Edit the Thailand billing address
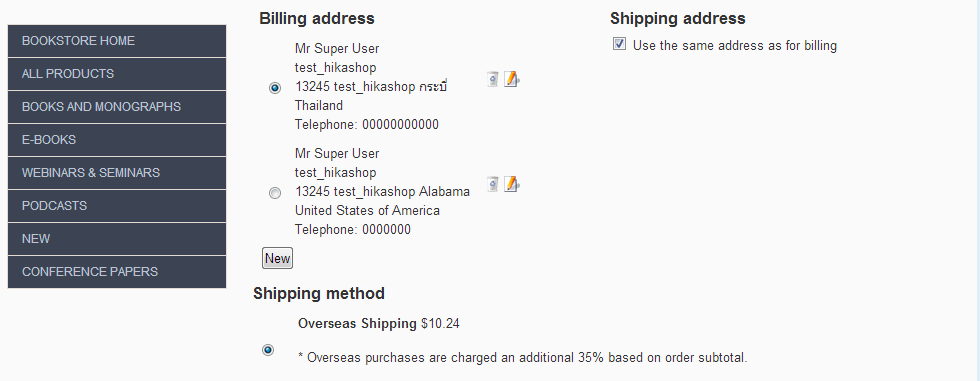 click(512, 79)
